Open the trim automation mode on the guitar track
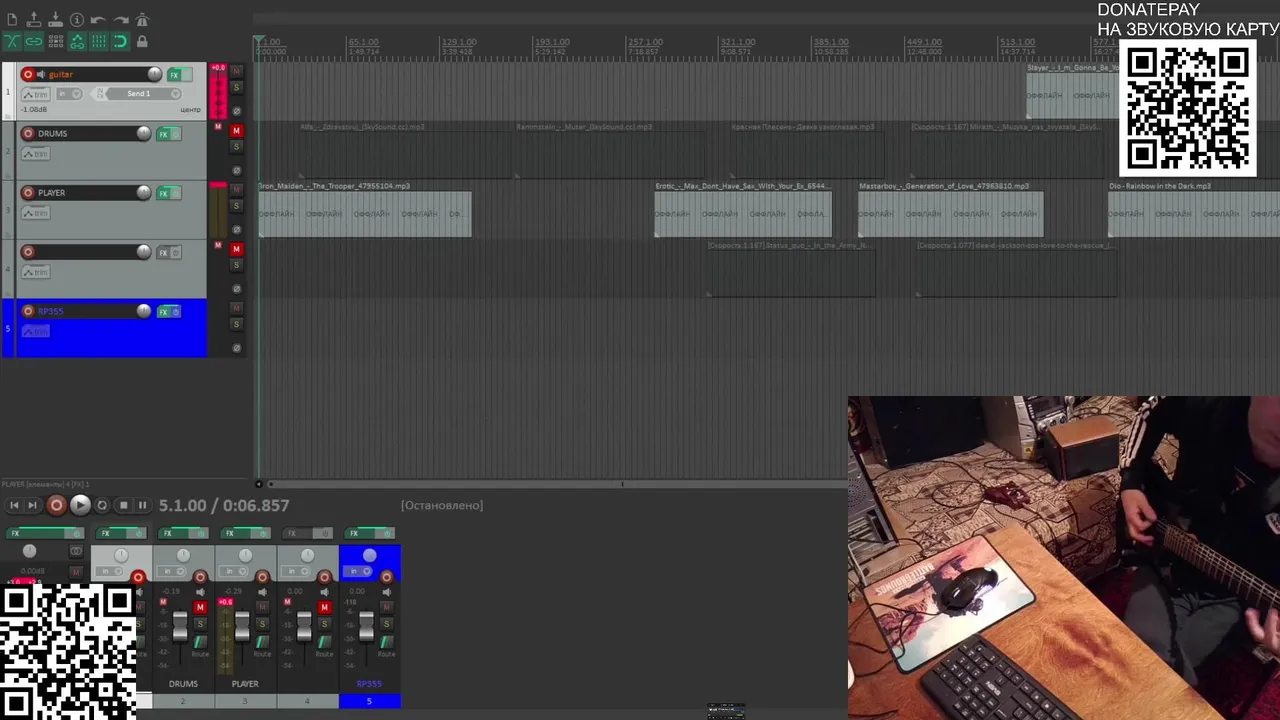This screenshot has width=1280, height=720. point(36,94)
